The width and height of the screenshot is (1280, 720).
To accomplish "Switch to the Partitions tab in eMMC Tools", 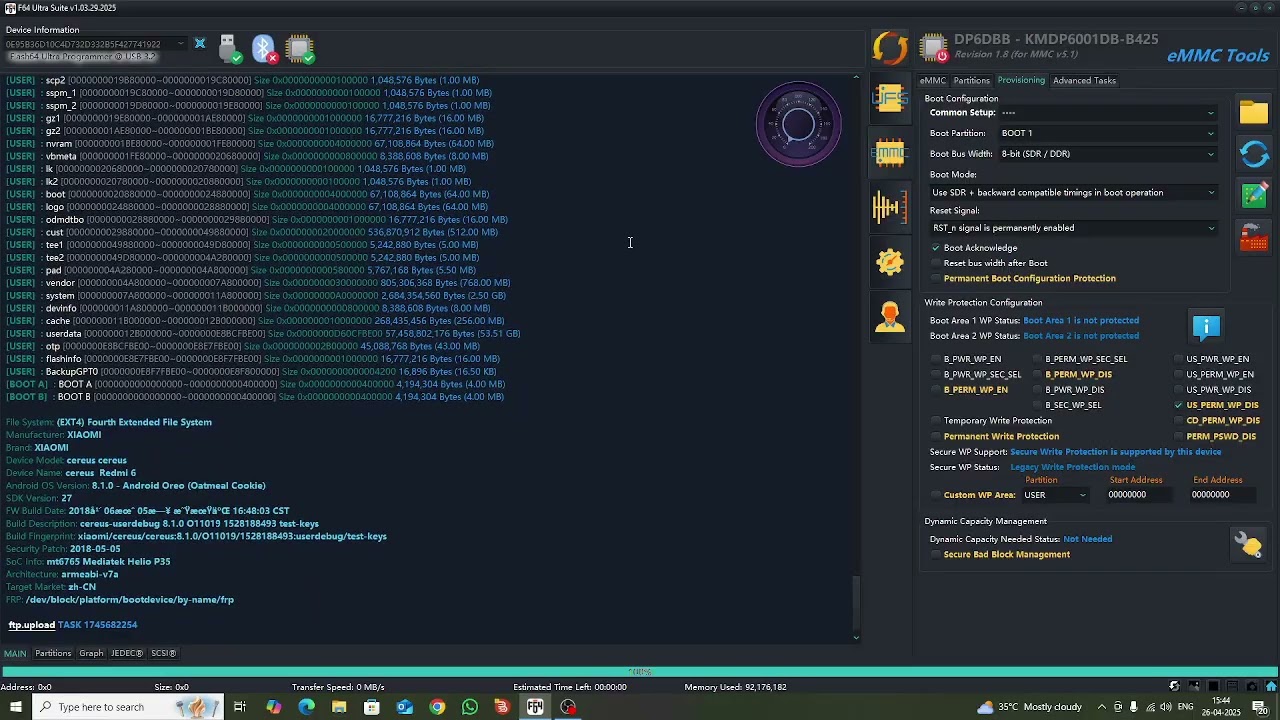I will tap(971, 80).
